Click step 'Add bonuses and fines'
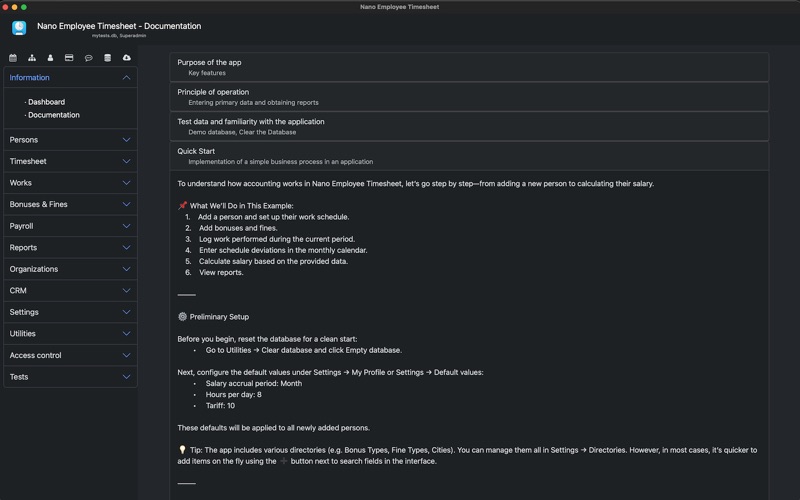This screenshot has width=800, height=500. click(x=238, y=228)
